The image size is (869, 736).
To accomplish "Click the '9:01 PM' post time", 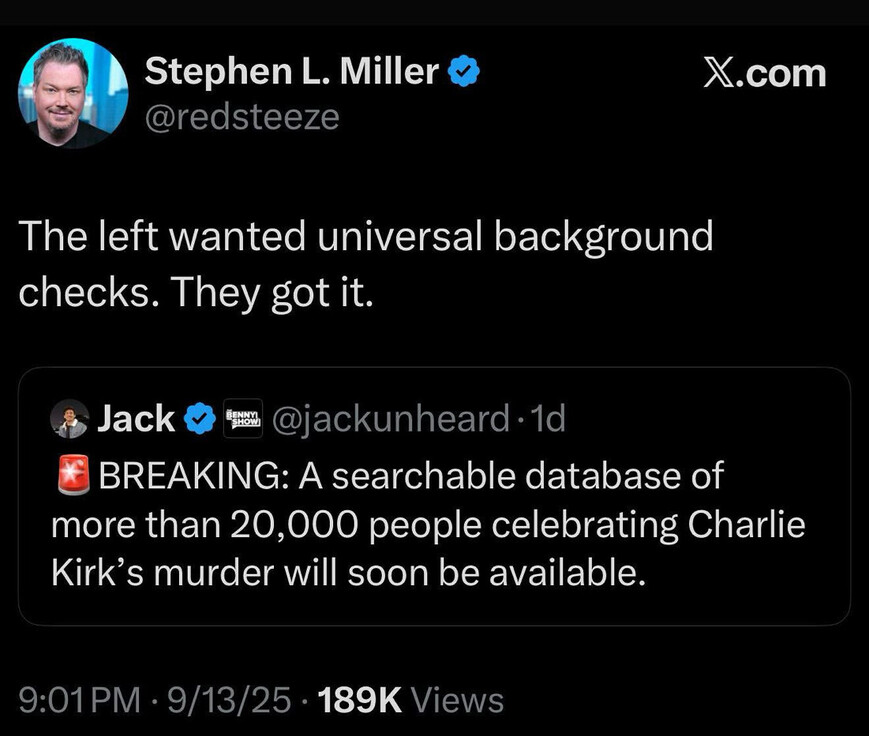I will click(x=80, y=700).
